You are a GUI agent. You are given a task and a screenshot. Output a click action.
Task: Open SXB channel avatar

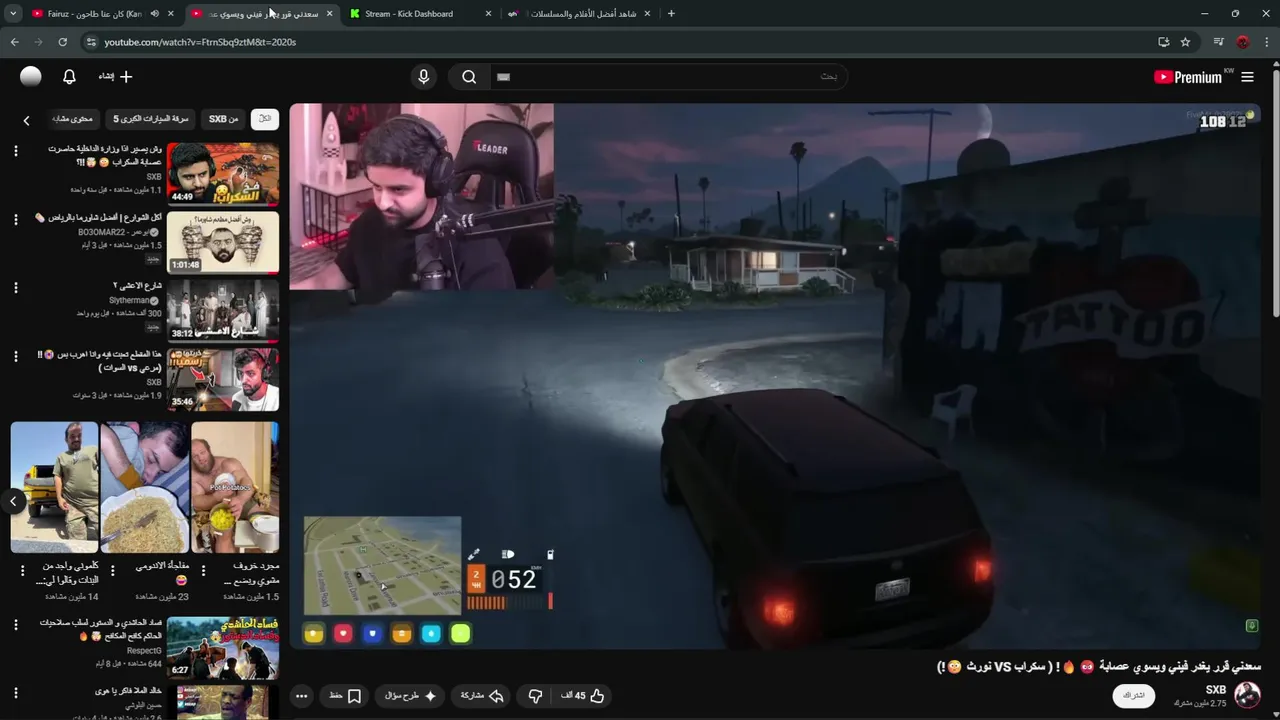point(1247,694)
